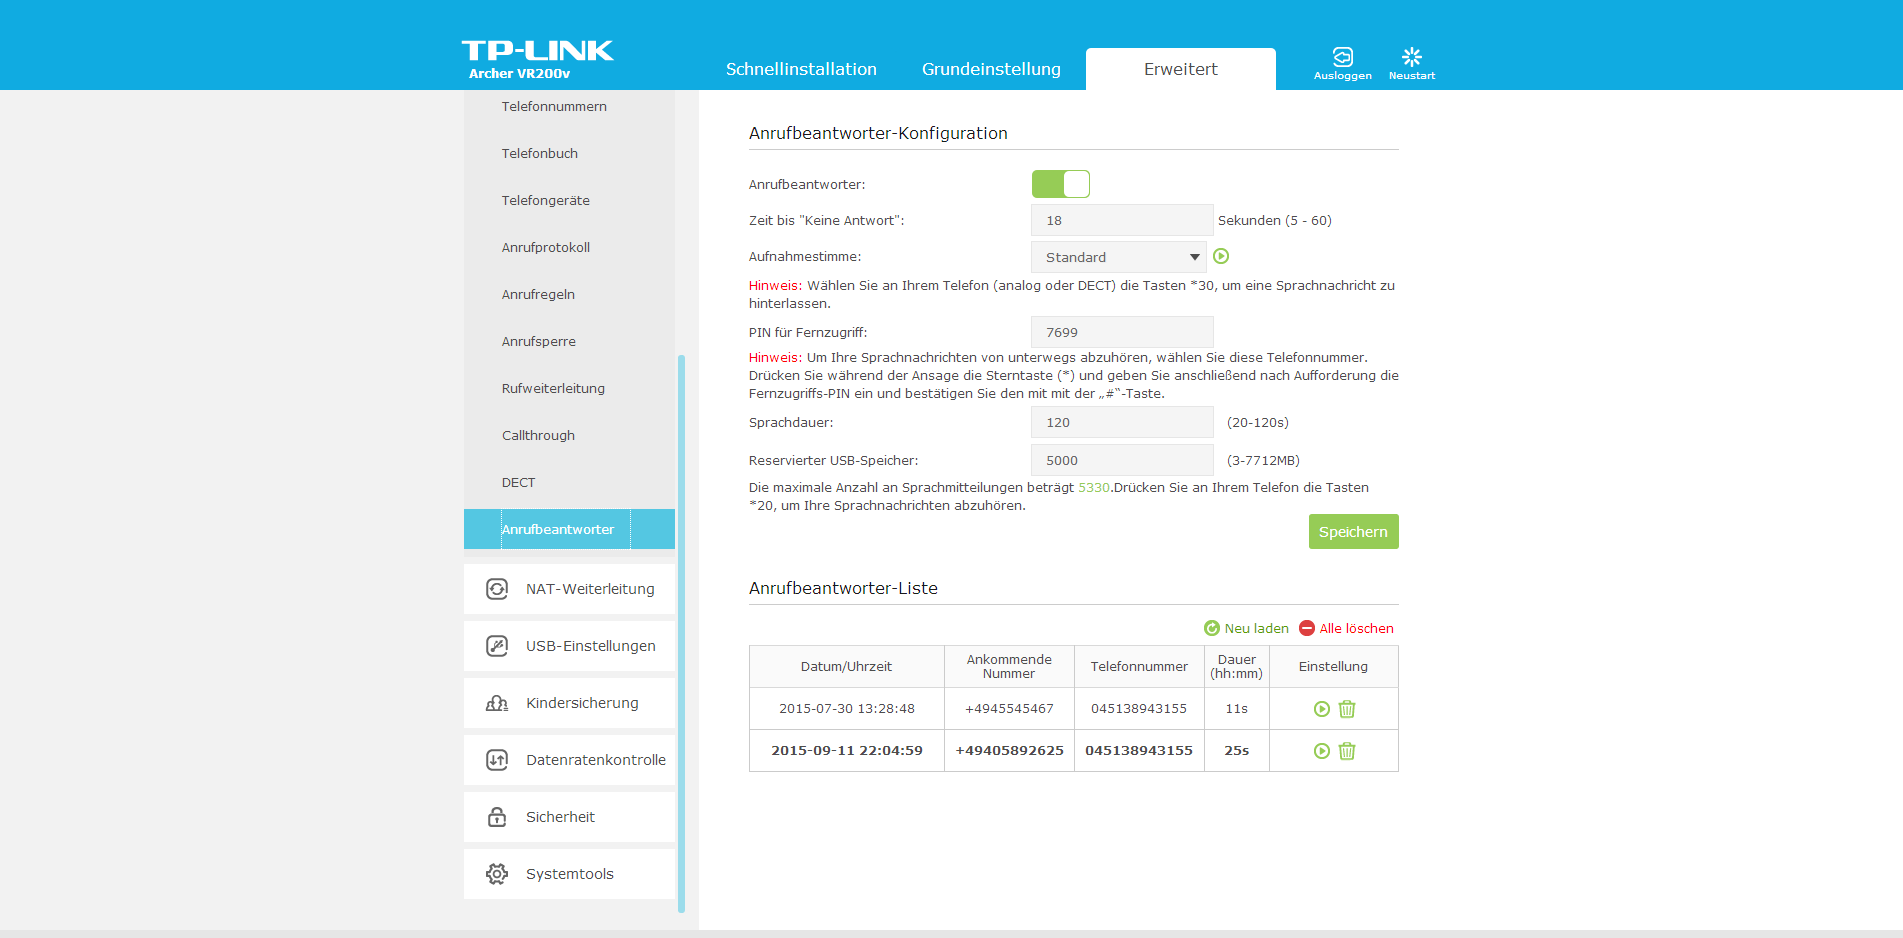Expand the Sicherheit sidebar section

560,817
